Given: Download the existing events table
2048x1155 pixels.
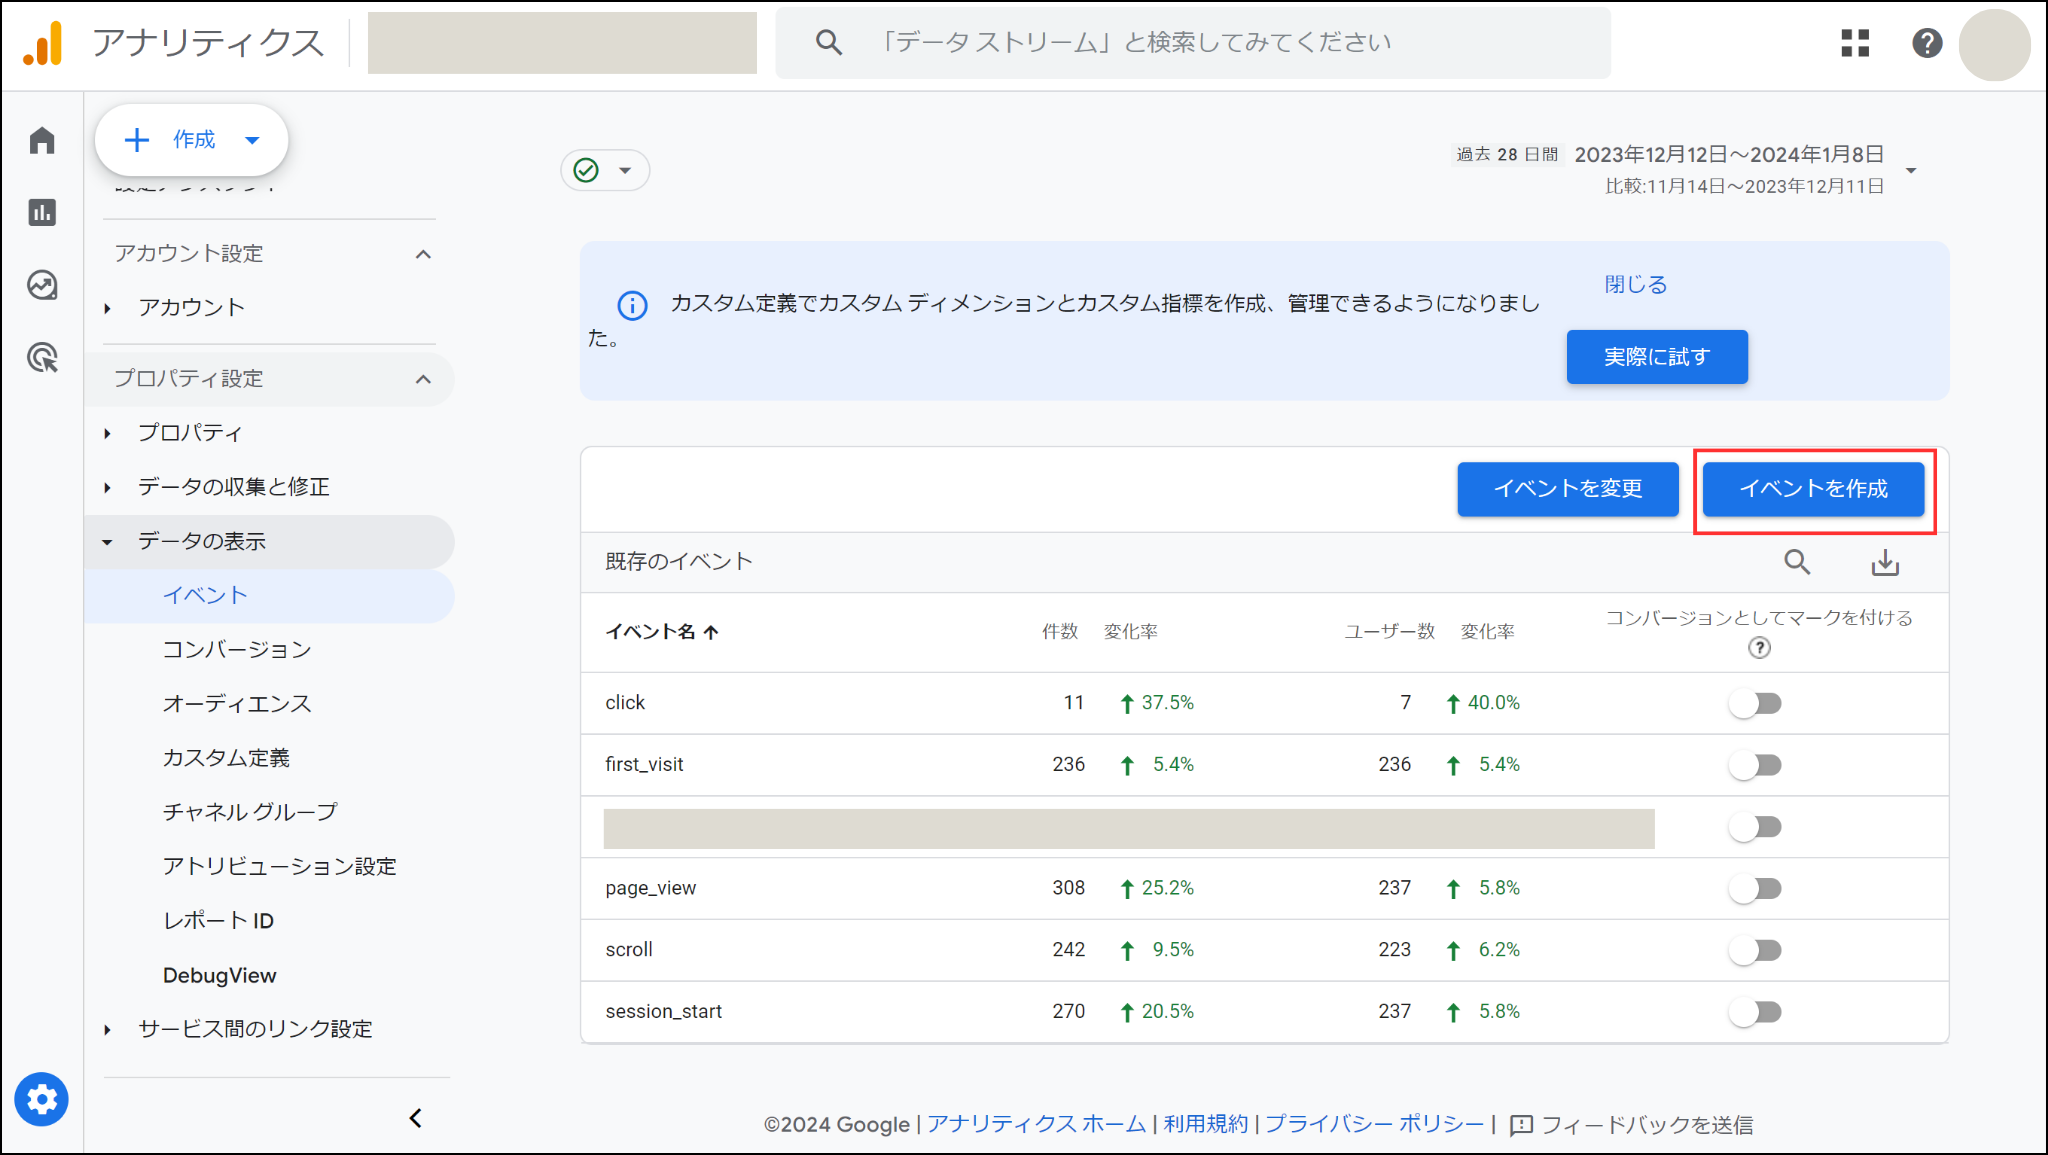Looking at the screenshot, I should 1885,562.
